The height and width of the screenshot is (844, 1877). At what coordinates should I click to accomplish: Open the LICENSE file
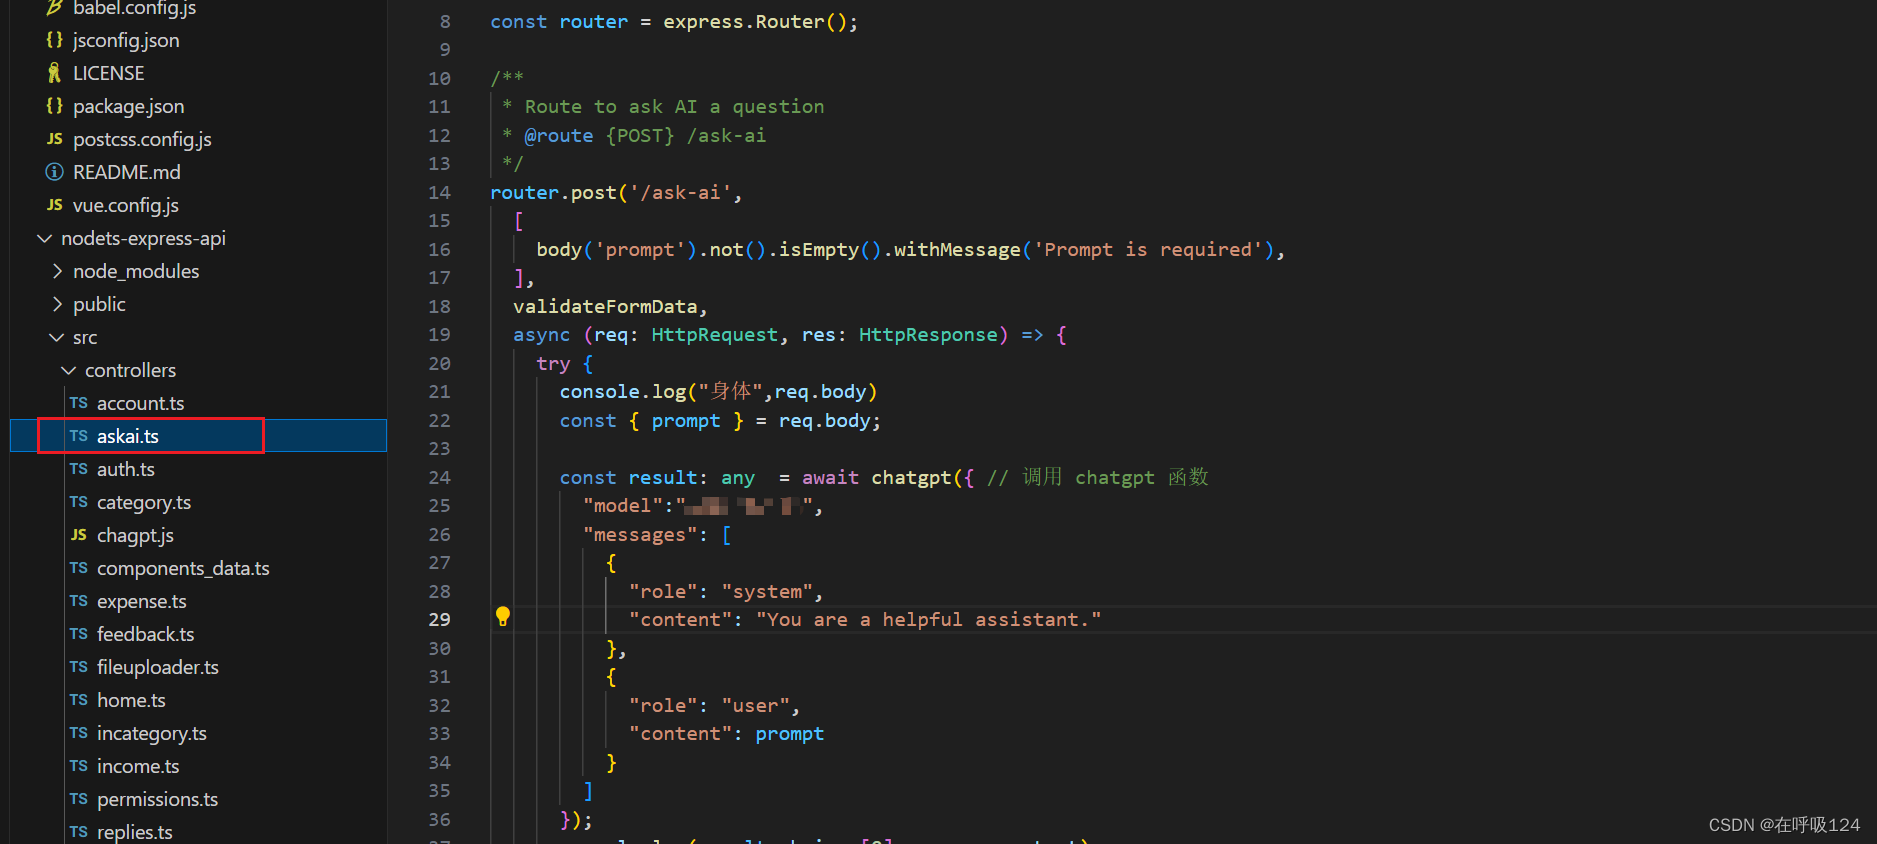pyautogui.click(x=108, y=73)
